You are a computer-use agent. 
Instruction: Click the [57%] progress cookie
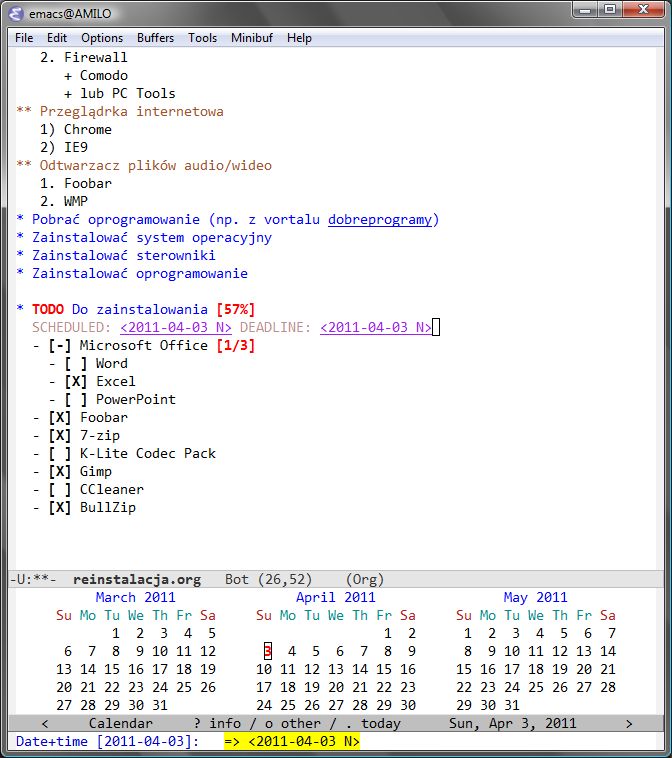click(235, 309)
